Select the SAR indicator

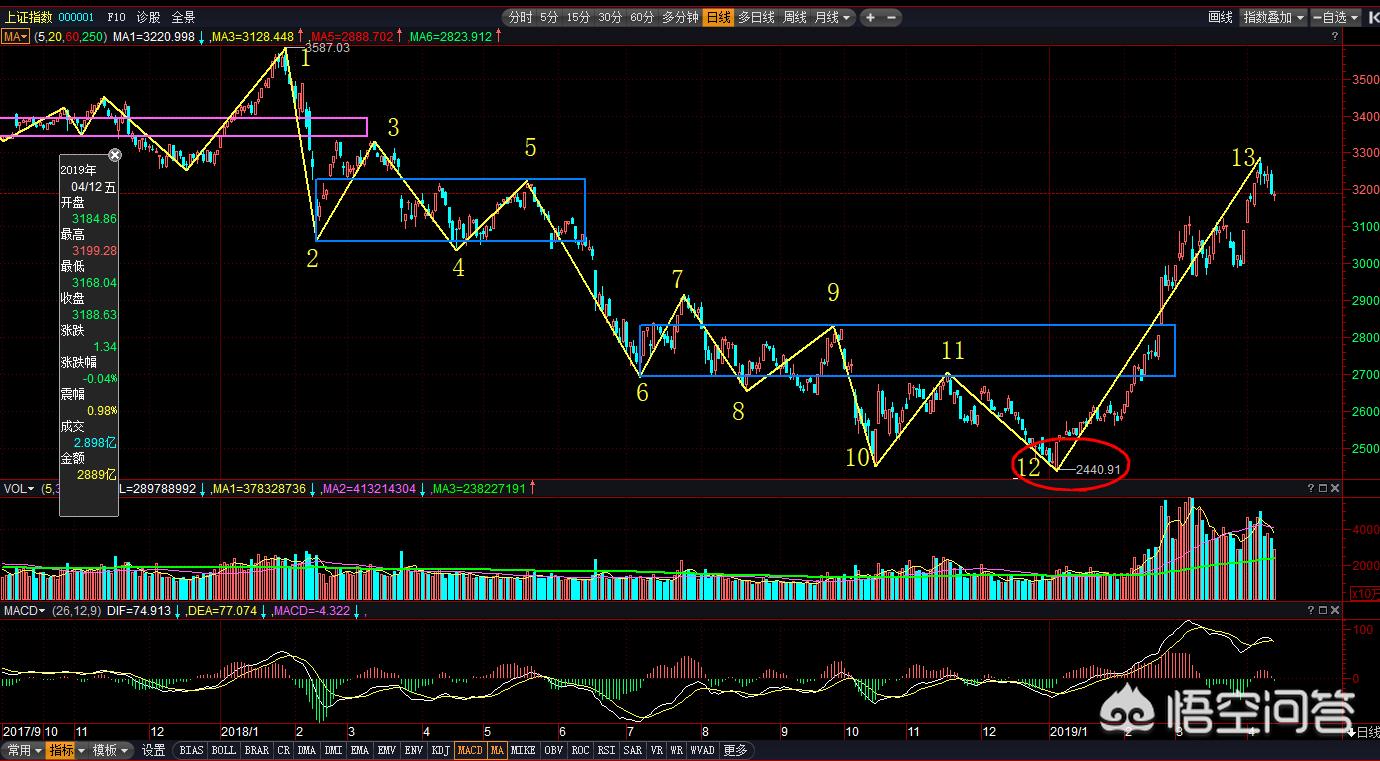pos(633,750)
